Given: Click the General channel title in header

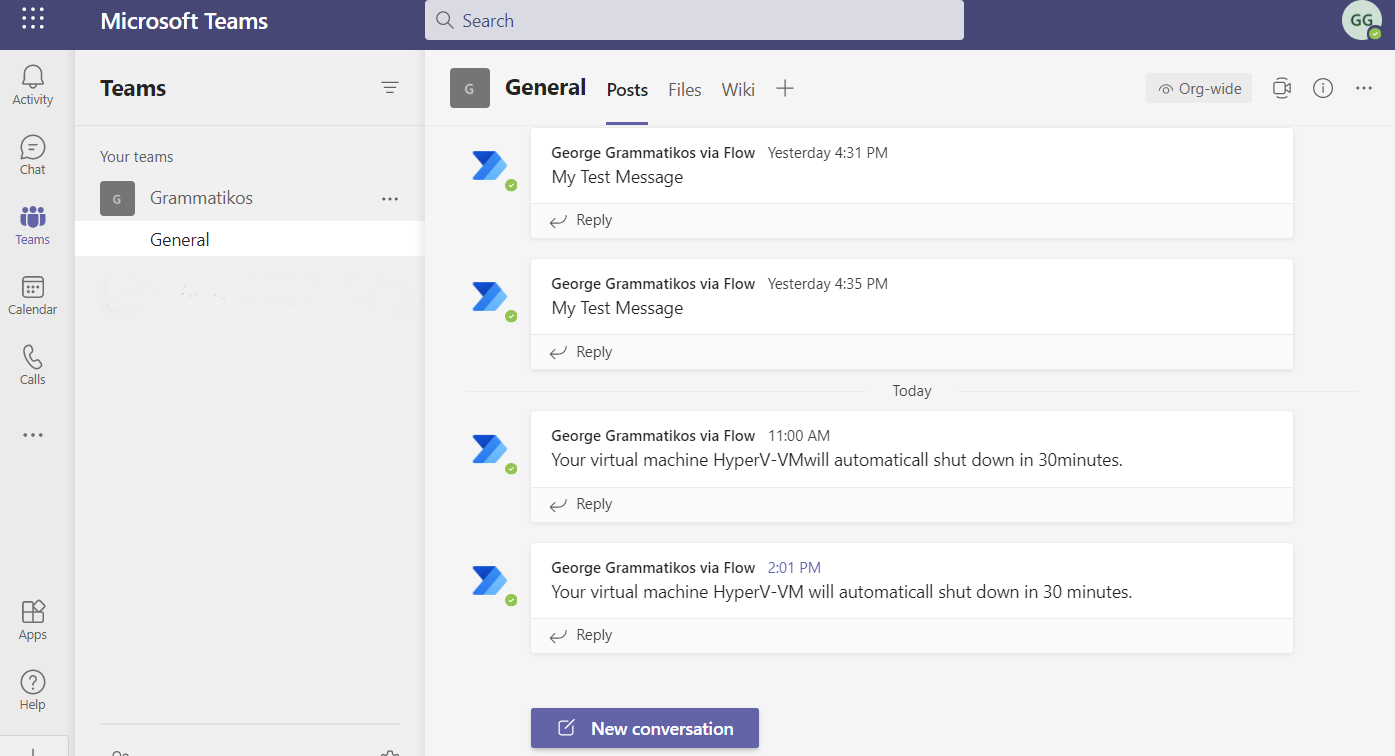Looking at the screenshot, I should 546,88.
